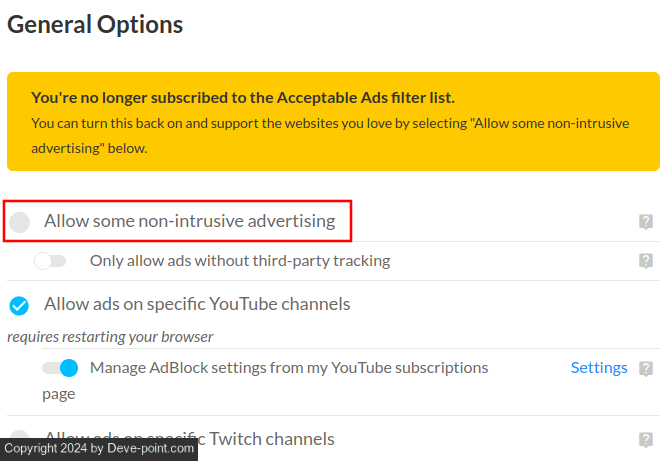The height and width of the screenshot is (461, 663).
Task: Click 'Allow ads on specific YouTube channels' label
Action: click(197, 304)
